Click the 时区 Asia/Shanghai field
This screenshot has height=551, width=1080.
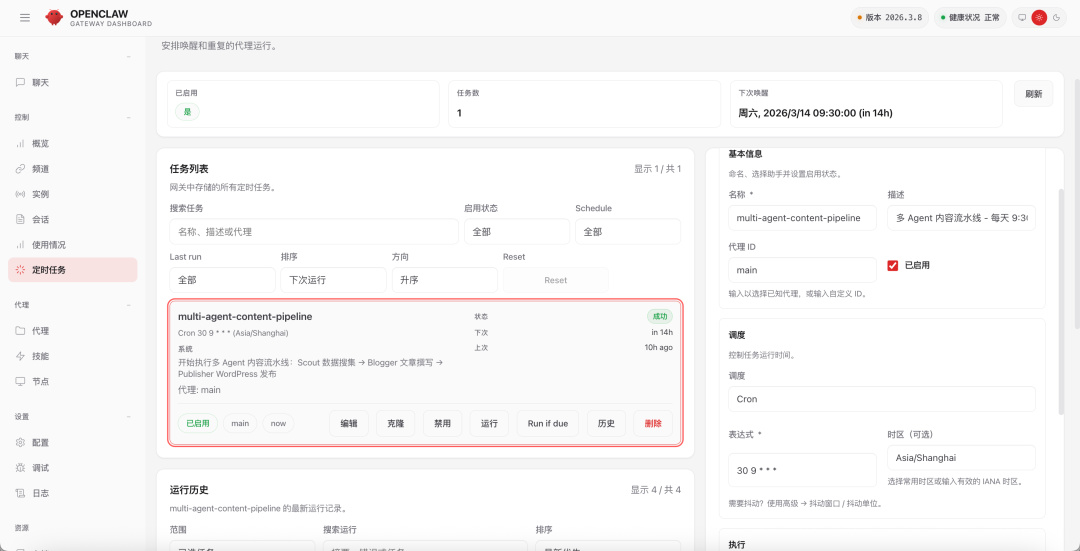[962, 458]
